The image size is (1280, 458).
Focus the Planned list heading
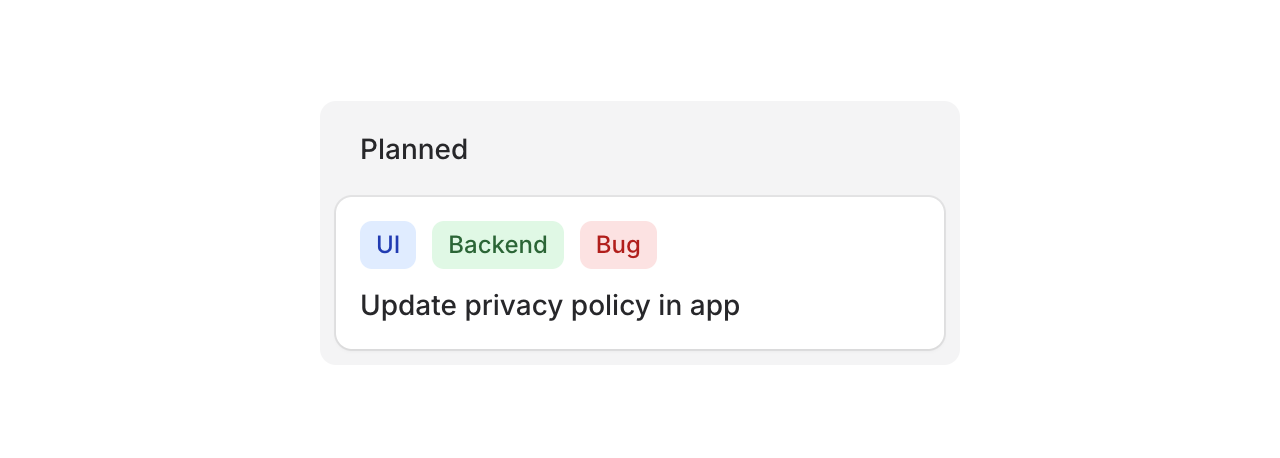[x=414, y=149]
